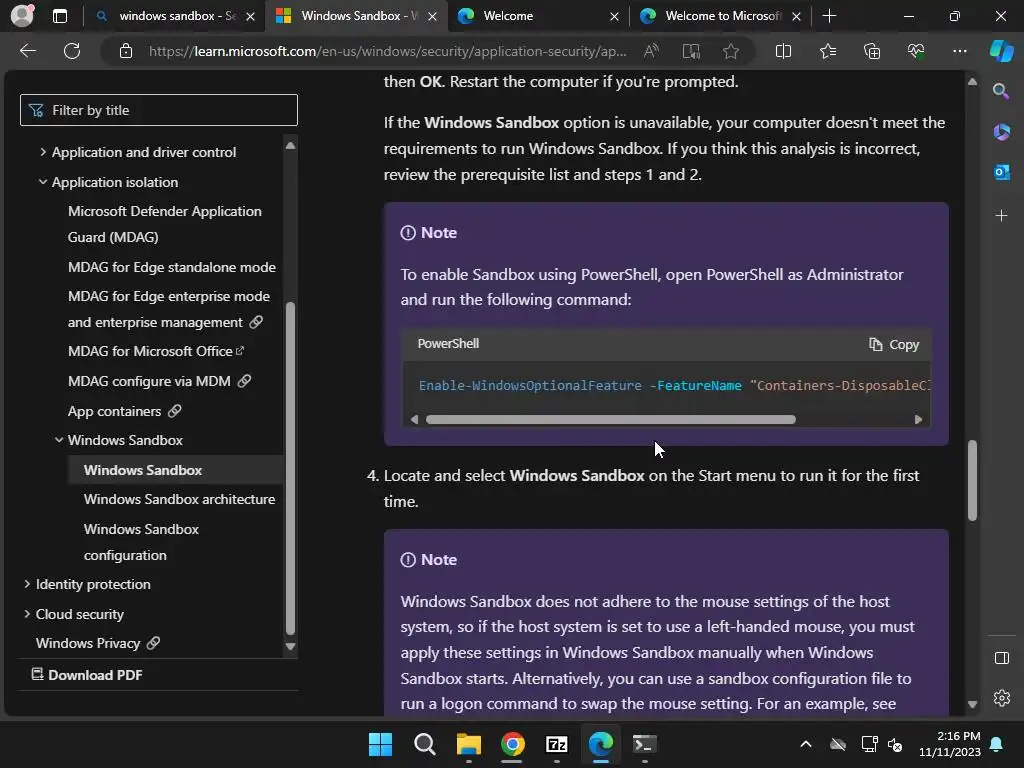Open sidebar settings gear
This screenshot has height=768, width=1024.
click(1001, 698)
